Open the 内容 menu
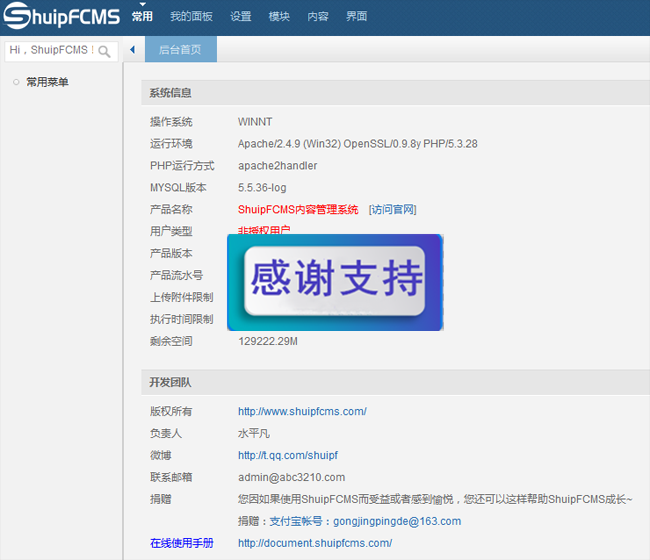Screen dimensions: 650x560 [x=318, y=16]
